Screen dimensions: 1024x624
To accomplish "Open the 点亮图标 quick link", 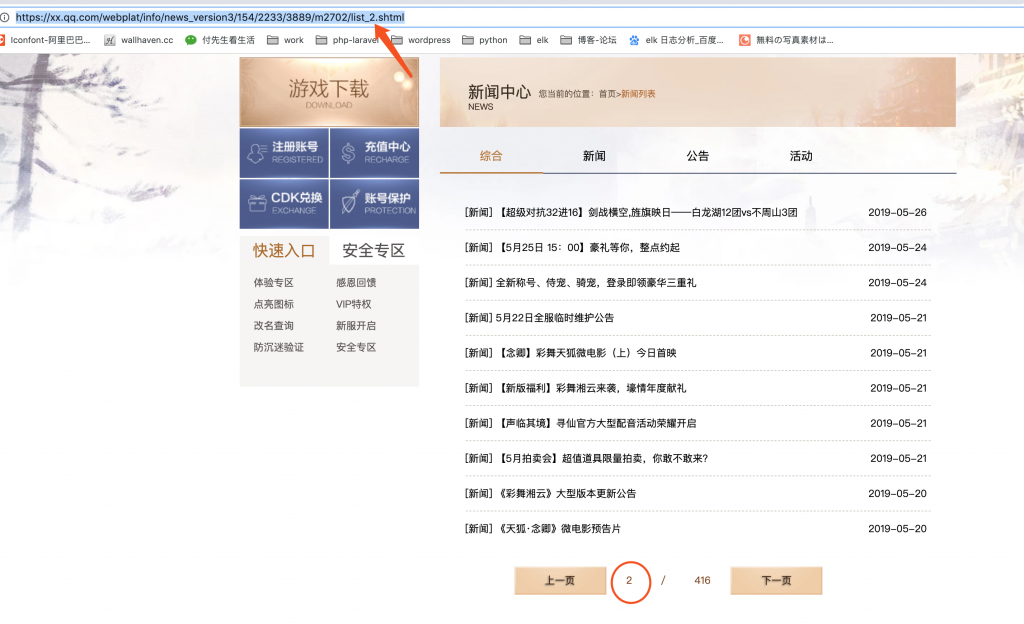I will [274, 304].
